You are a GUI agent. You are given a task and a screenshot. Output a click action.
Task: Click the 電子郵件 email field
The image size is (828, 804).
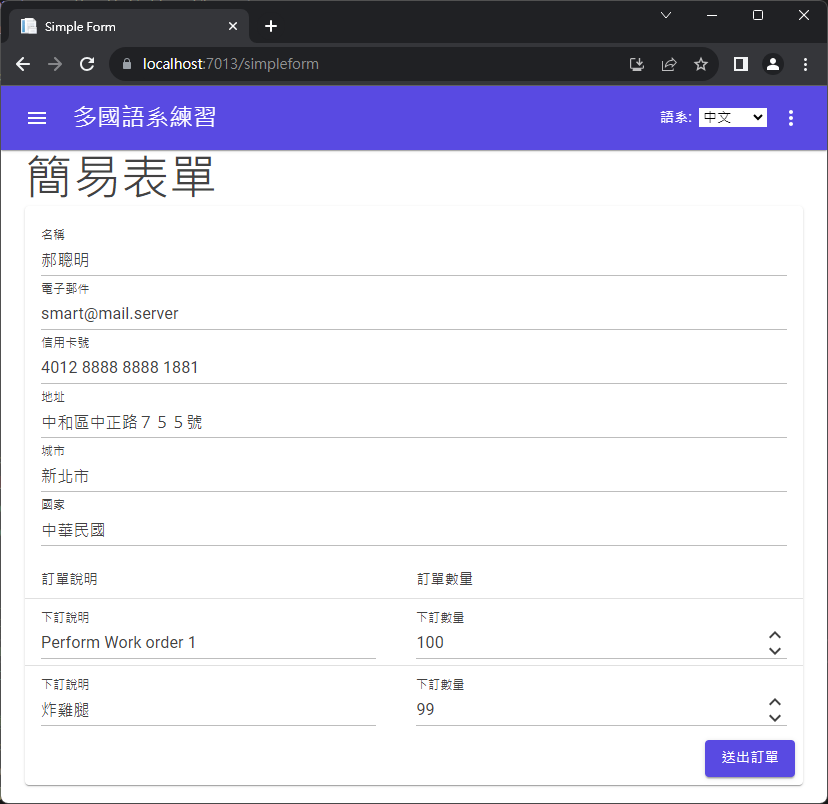(x=413, y=314)
